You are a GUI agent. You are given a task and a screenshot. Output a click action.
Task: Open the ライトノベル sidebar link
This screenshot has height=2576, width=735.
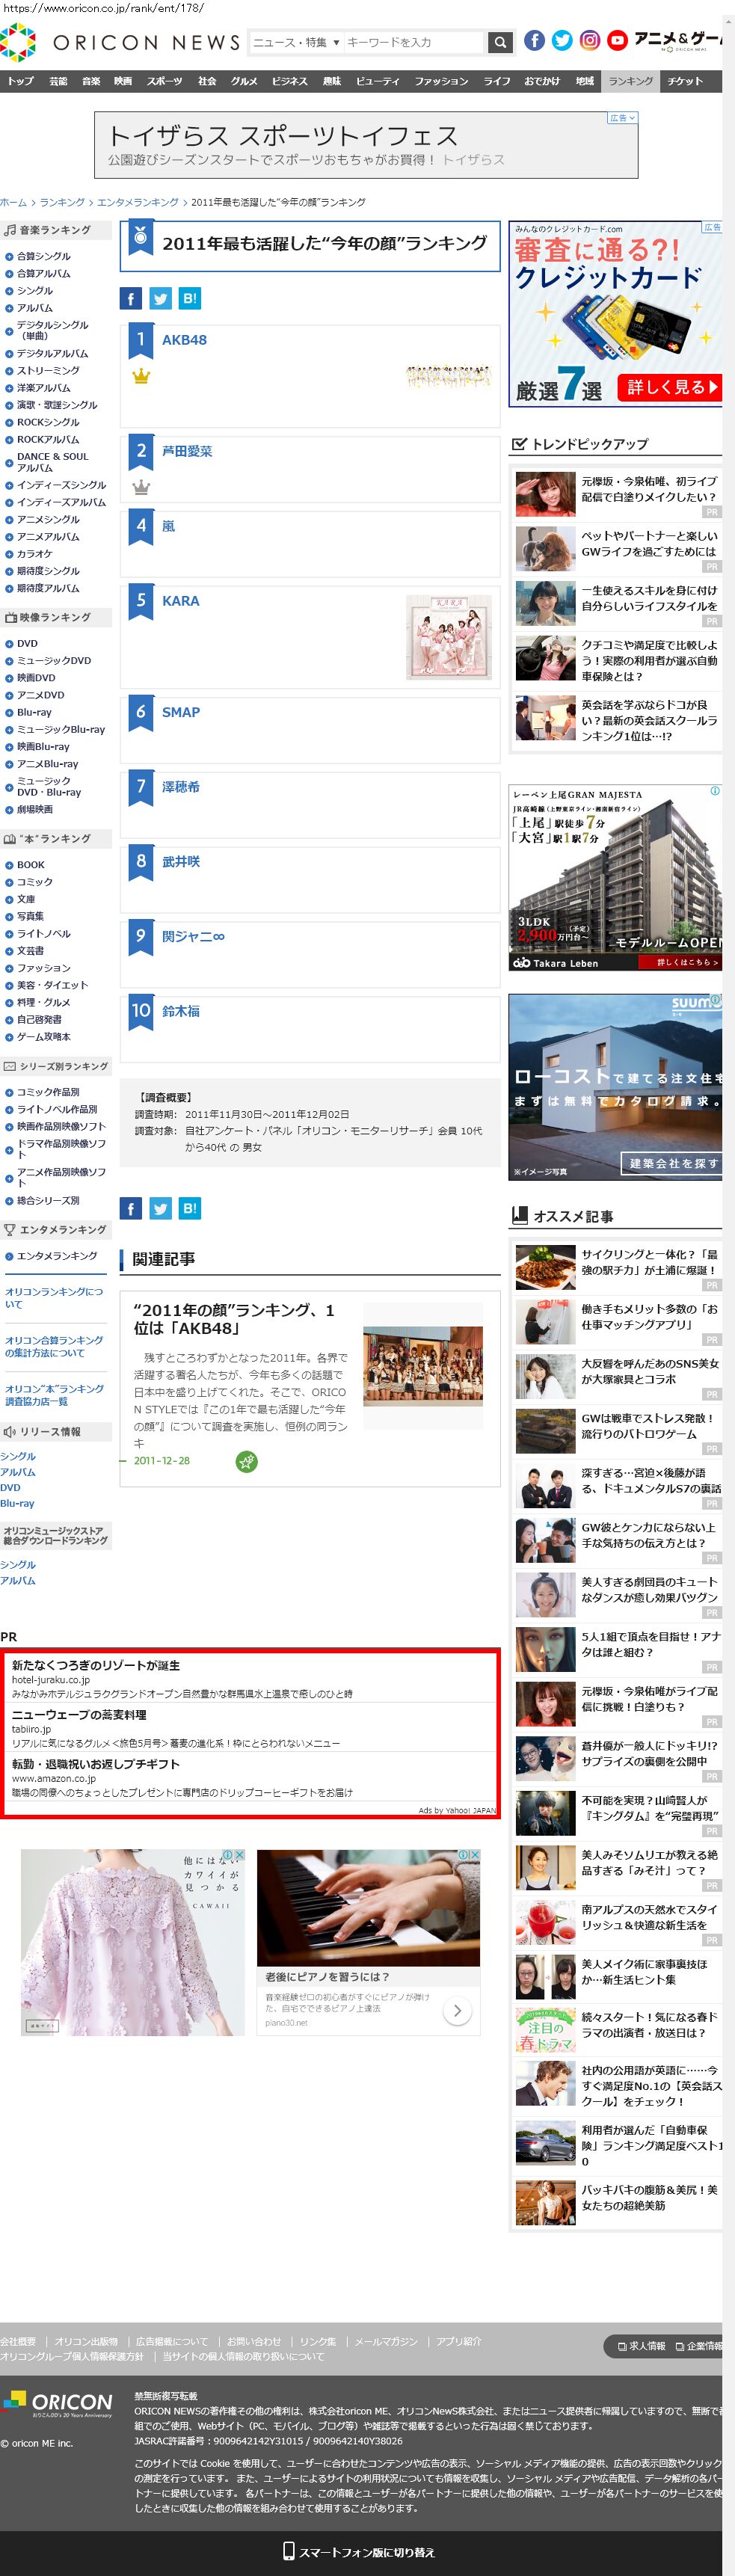pos(44,933)
